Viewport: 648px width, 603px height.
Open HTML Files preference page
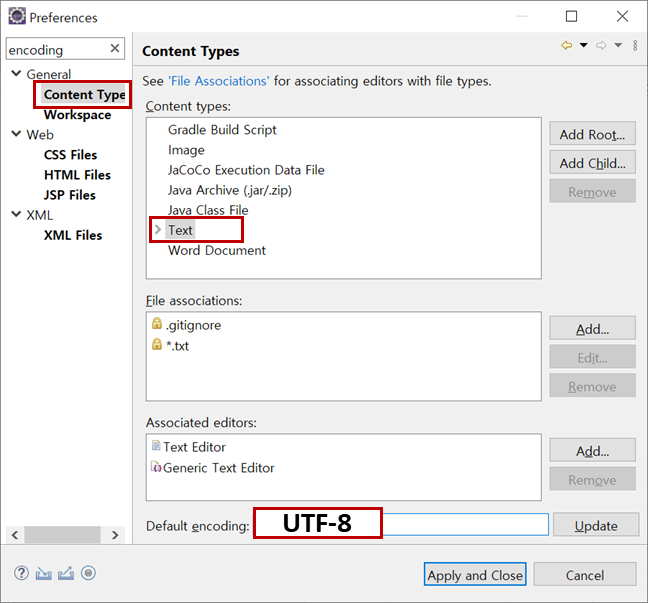(x=77, y=175)
